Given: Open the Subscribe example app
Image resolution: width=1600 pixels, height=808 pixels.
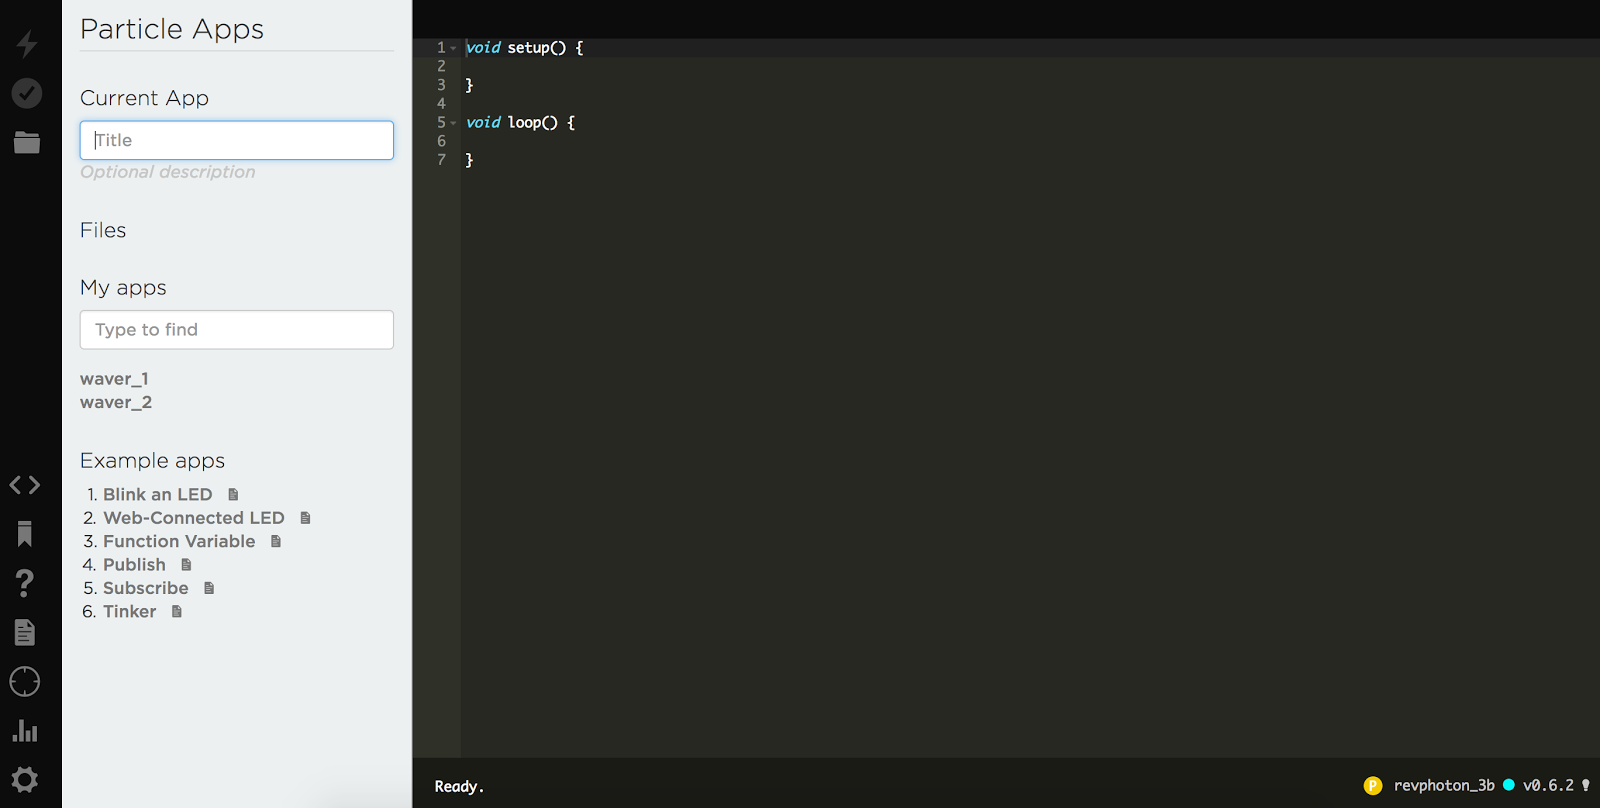Looking at the screenshot, I should click(146, 588).
